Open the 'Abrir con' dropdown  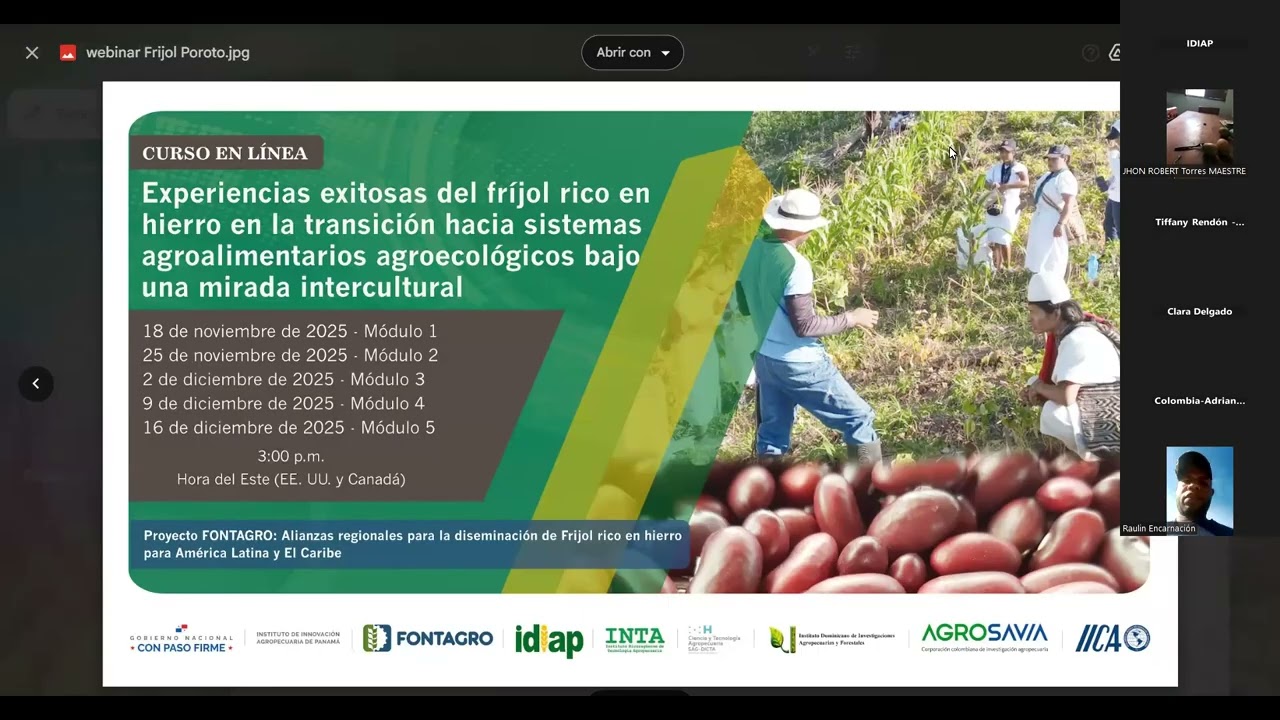[632, 53]
